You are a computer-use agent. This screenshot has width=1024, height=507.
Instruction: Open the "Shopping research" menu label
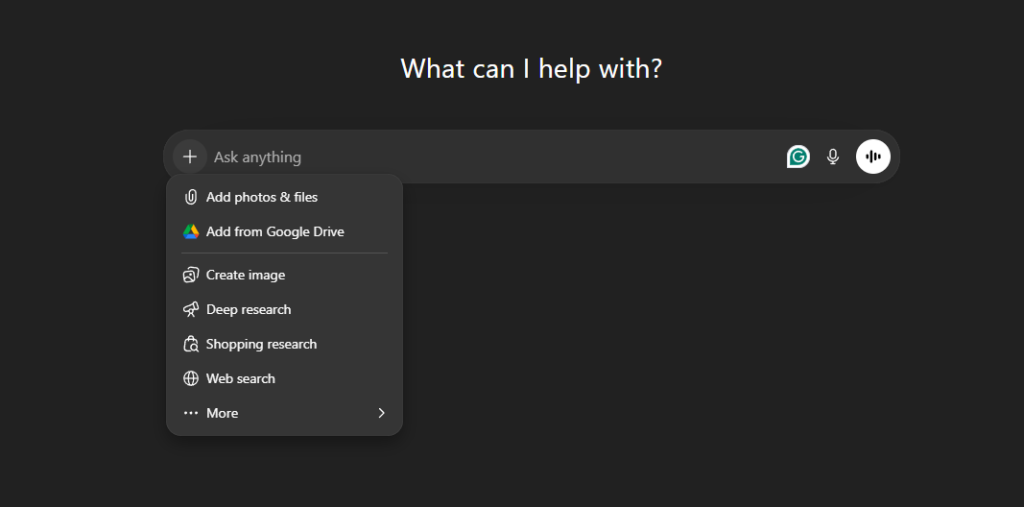pos(261,344)
